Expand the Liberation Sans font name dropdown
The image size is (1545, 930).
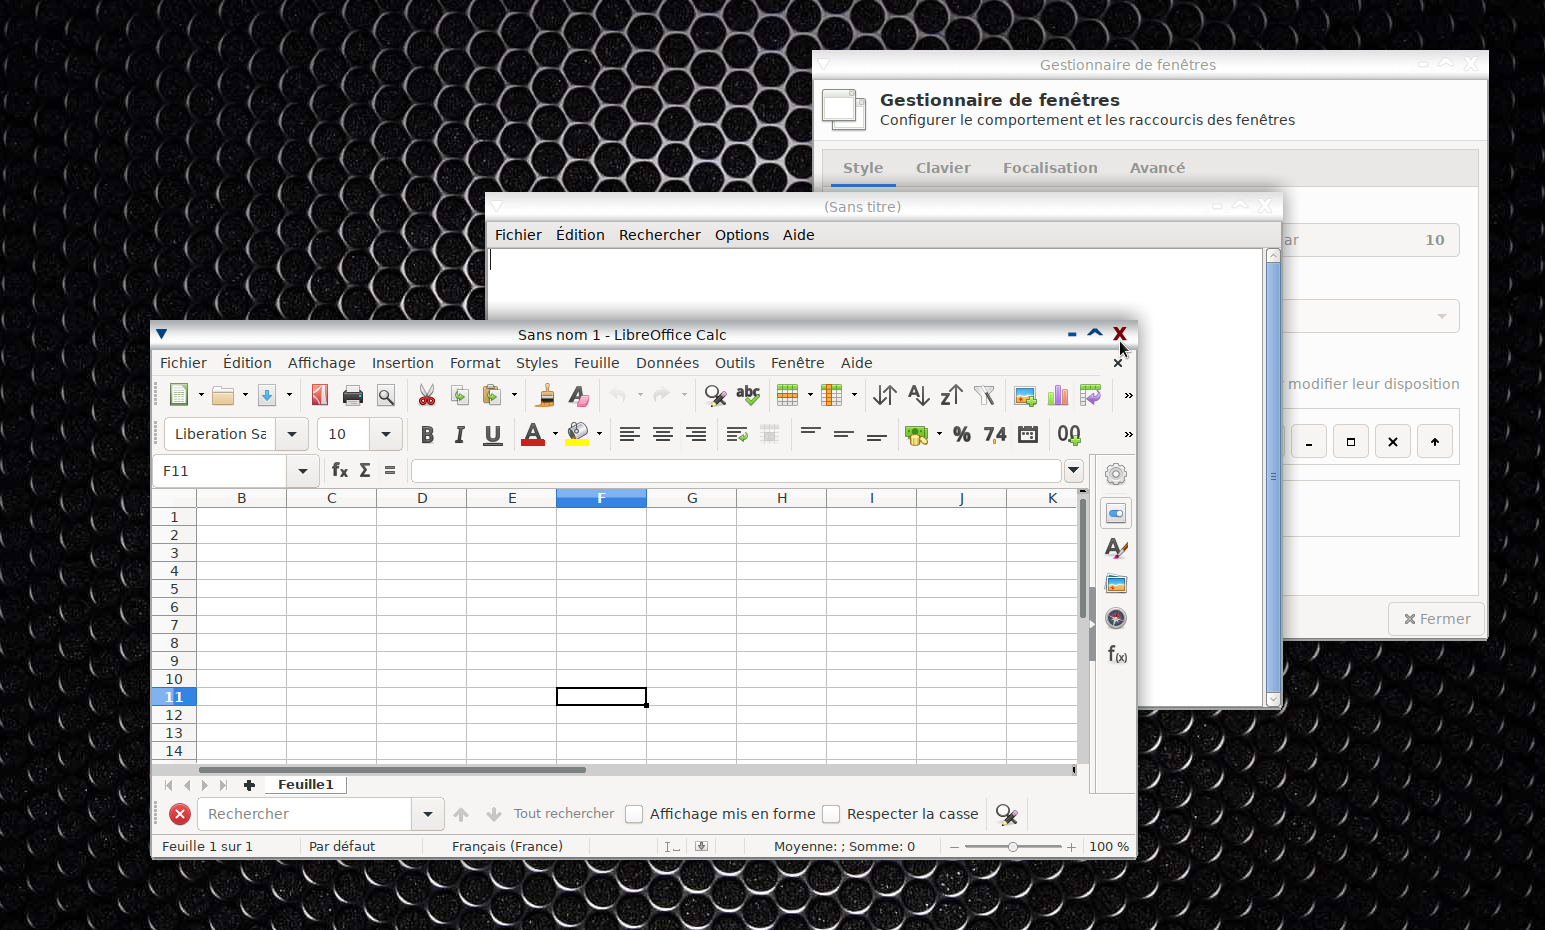(x=292, y=434)
